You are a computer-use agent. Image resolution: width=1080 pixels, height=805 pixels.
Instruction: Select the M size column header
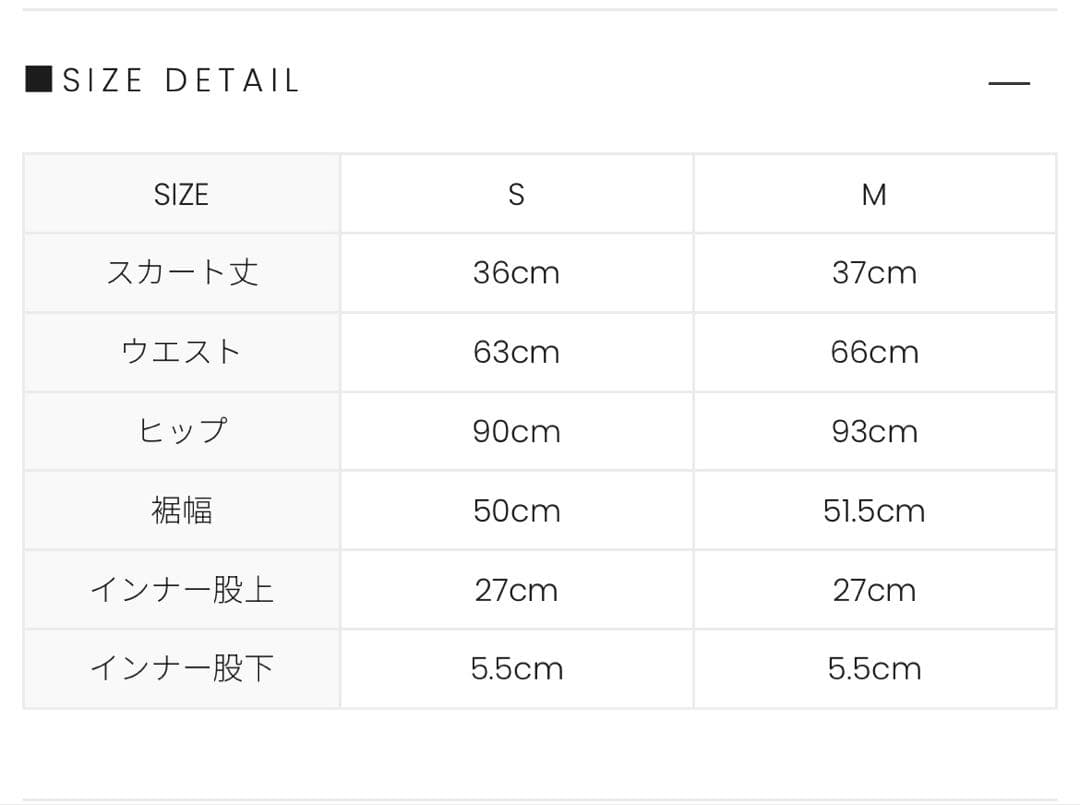(874, 194)
